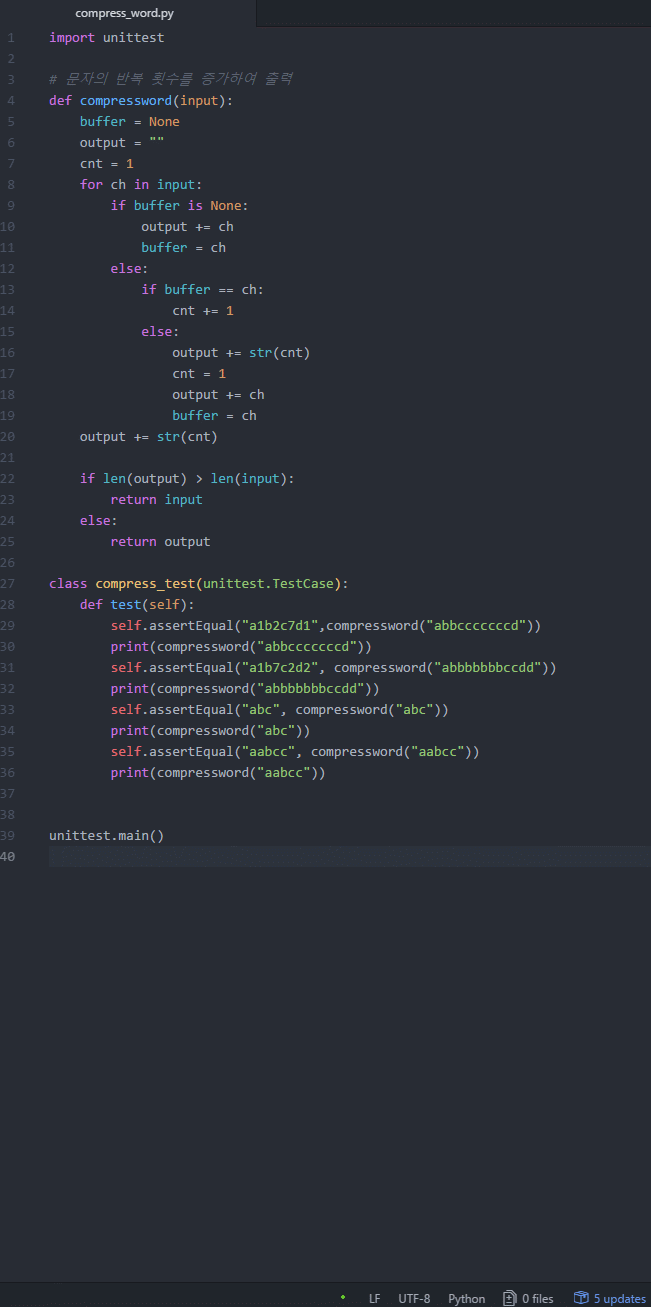
Task: Click 'if buffer is None:' line
Action: tap(179, 206)
